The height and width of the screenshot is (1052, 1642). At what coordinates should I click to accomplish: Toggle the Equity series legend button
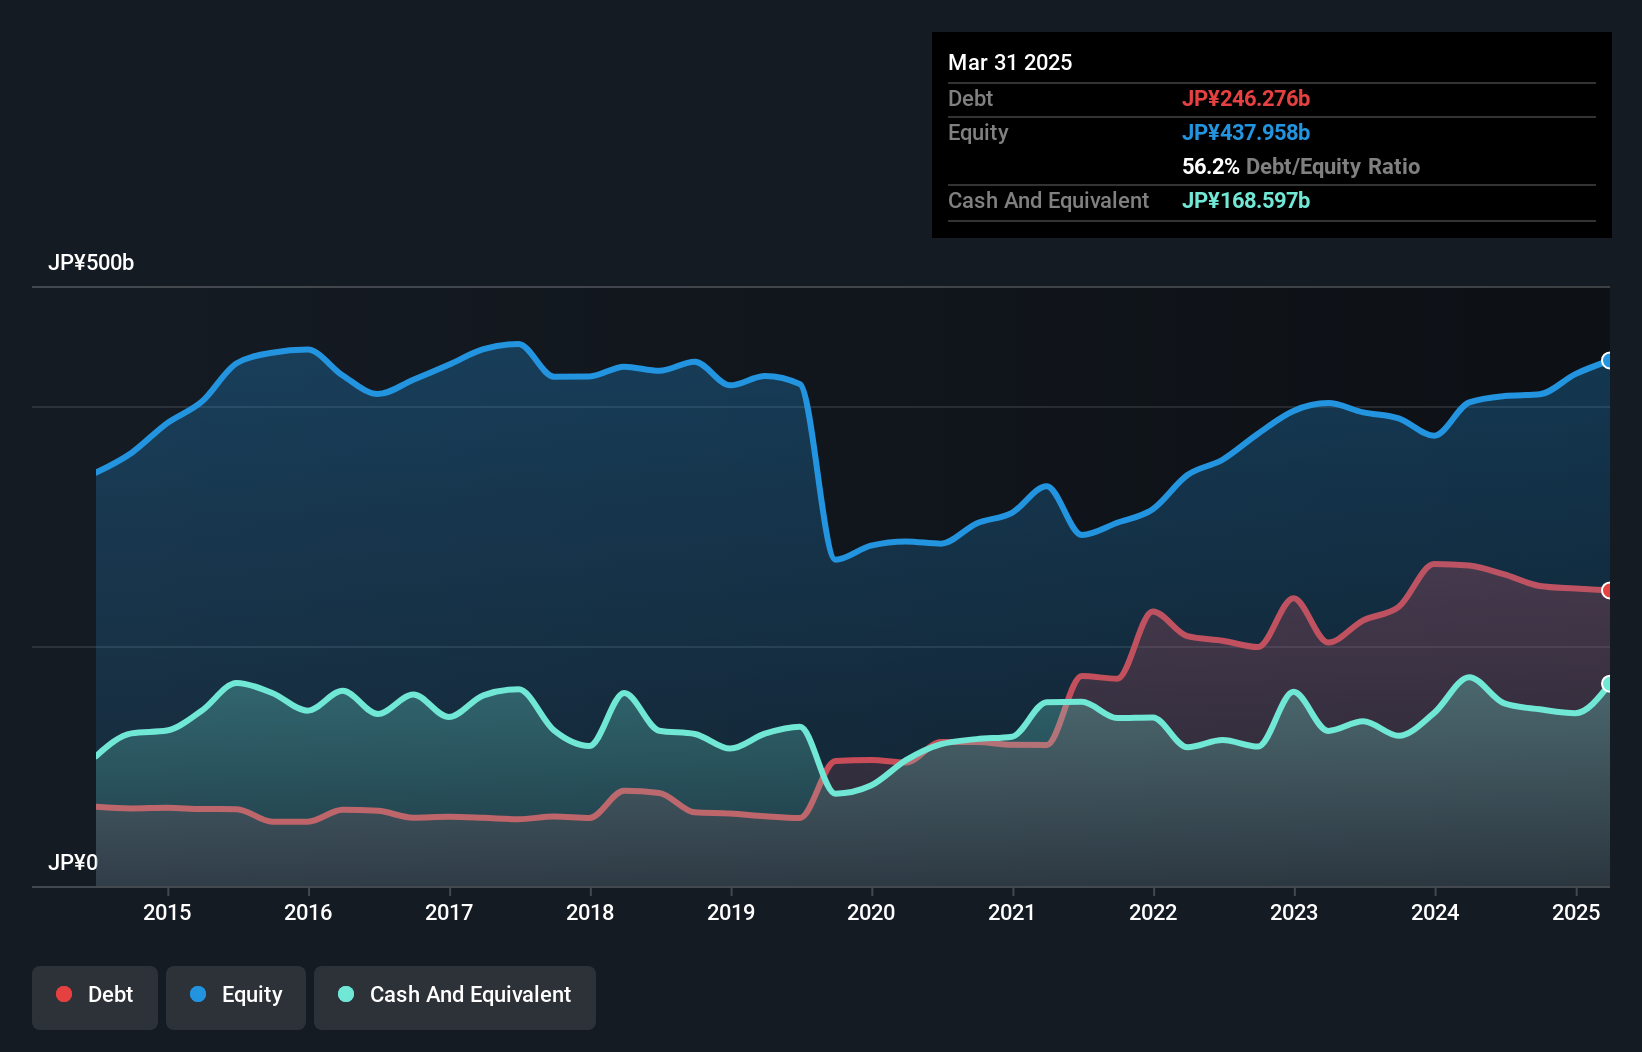click(236, 997)
